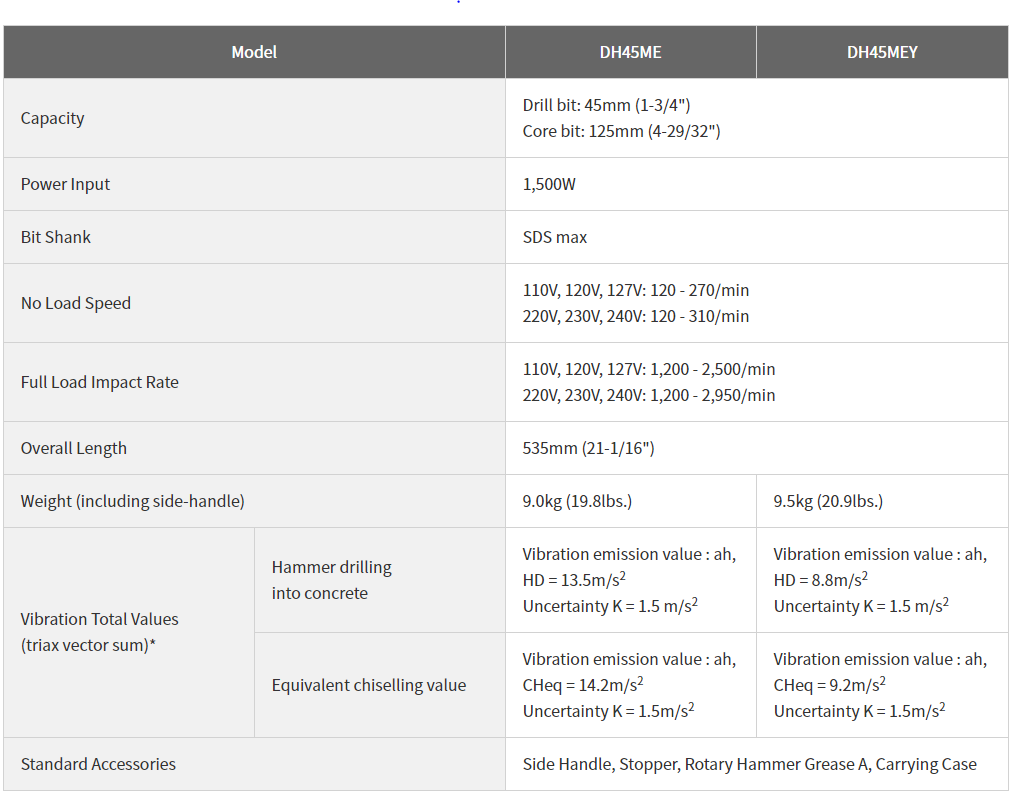Select the Full Load Impact Rate label
Image resolution: width=1015 pixels, height=795 pixels.
[100, 382]
